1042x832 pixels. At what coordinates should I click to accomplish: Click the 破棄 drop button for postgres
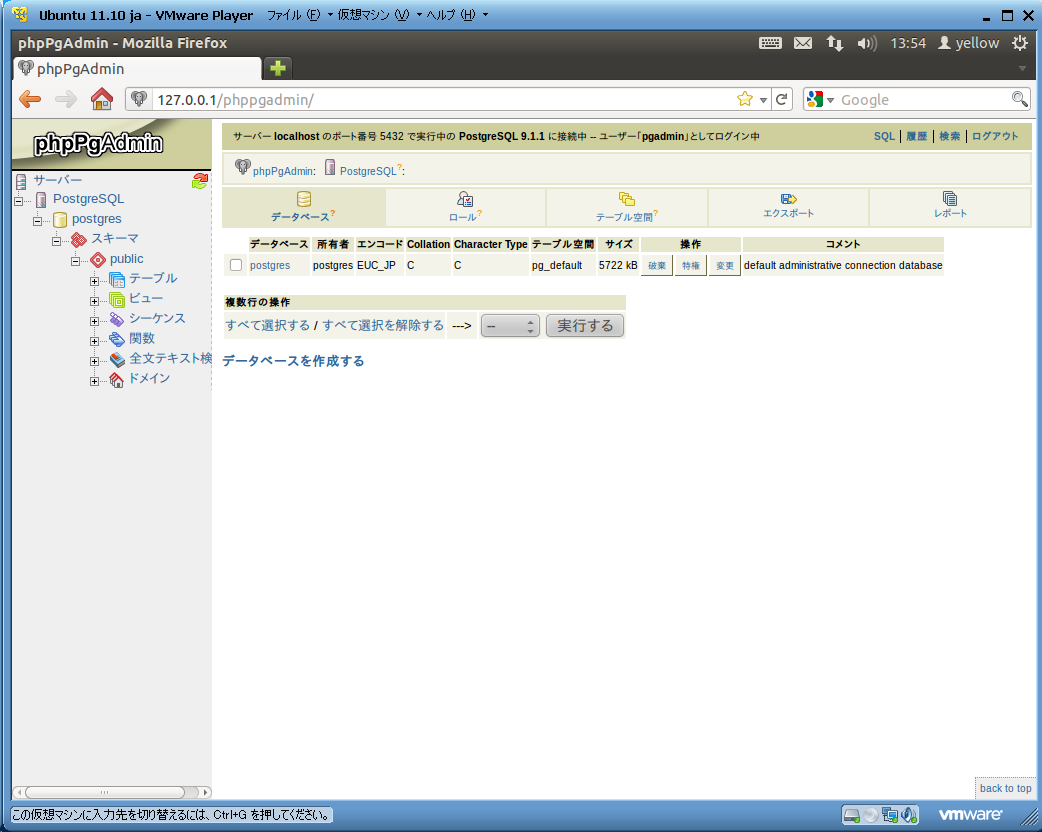click(x=657, y=265)
